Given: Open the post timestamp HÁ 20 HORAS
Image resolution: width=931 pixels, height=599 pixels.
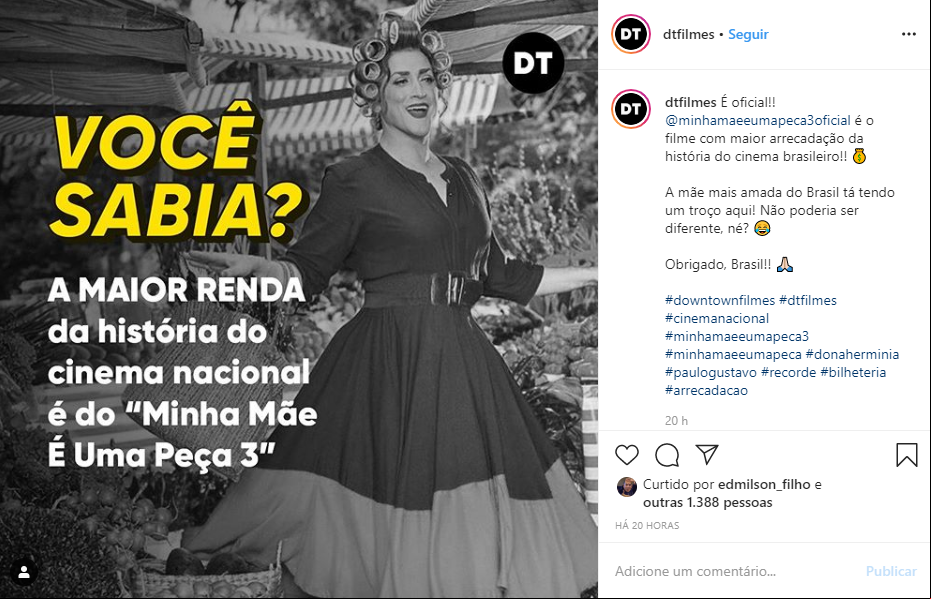Looking at the screenshot, I should [647, 525].
